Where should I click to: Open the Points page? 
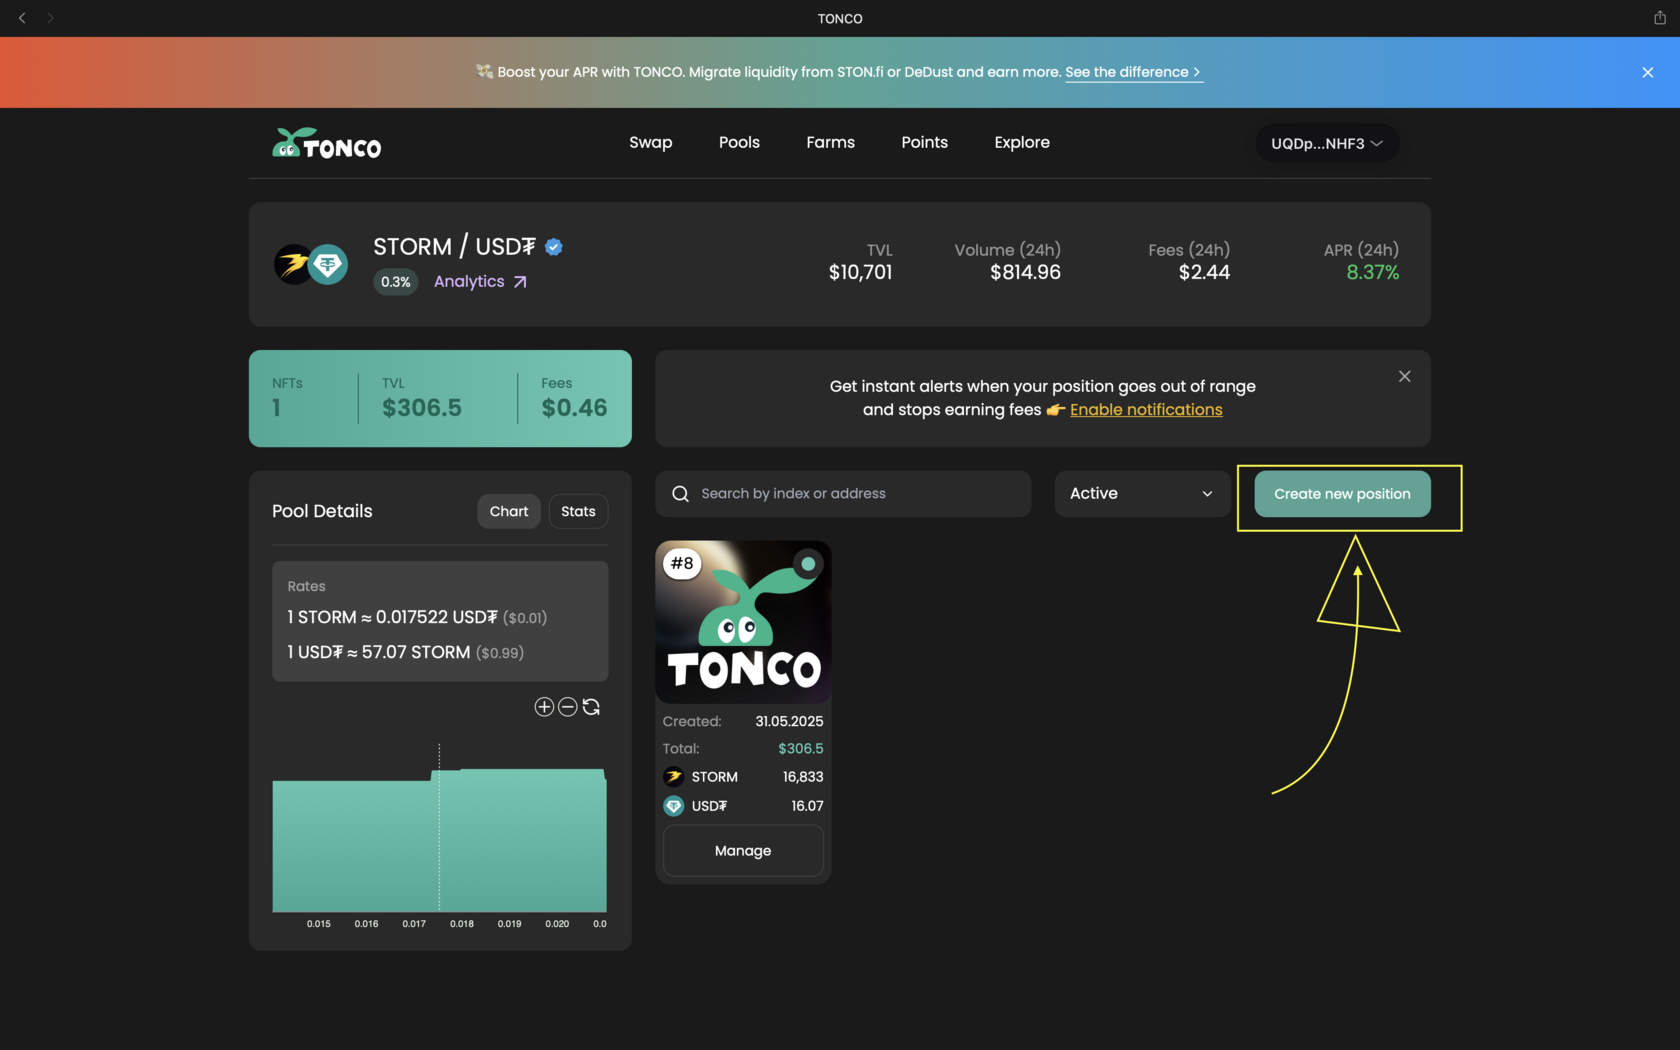pos(924,142)
